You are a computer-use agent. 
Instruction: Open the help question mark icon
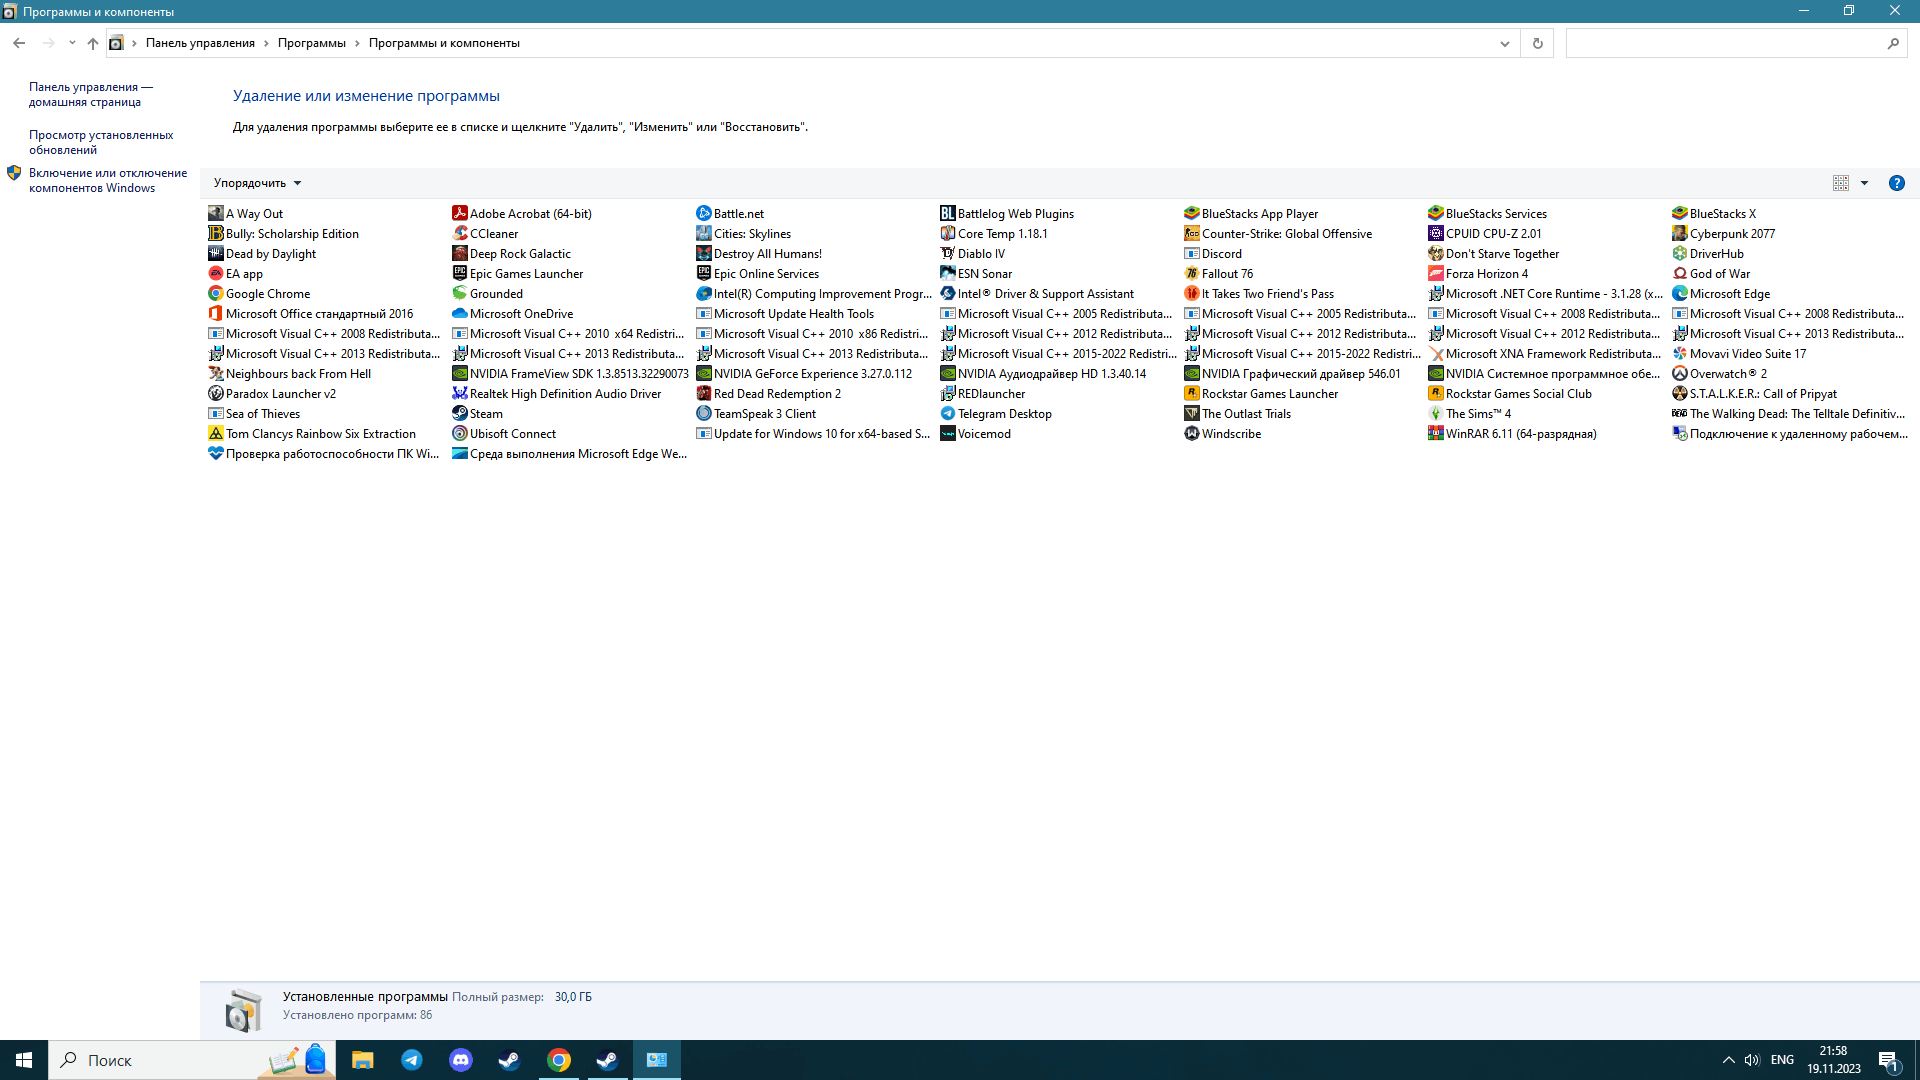click(x=1896, y=183)
